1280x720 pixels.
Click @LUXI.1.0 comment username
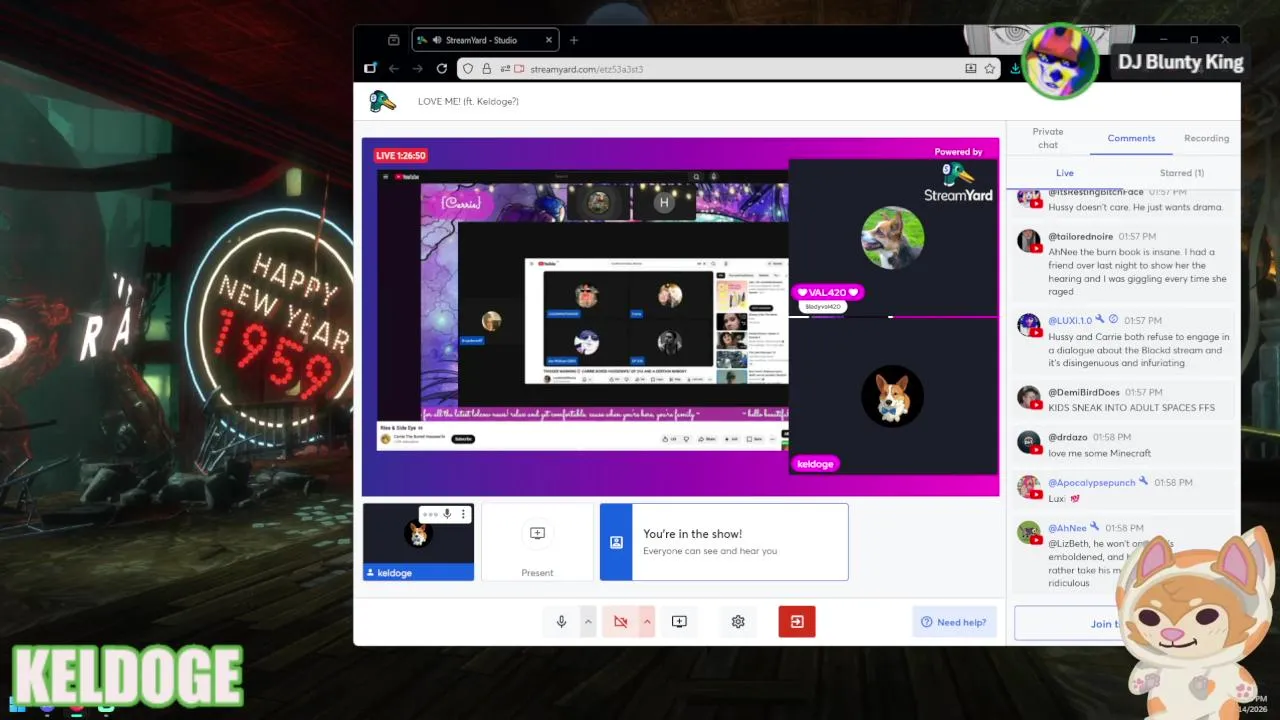[1070, 320]
